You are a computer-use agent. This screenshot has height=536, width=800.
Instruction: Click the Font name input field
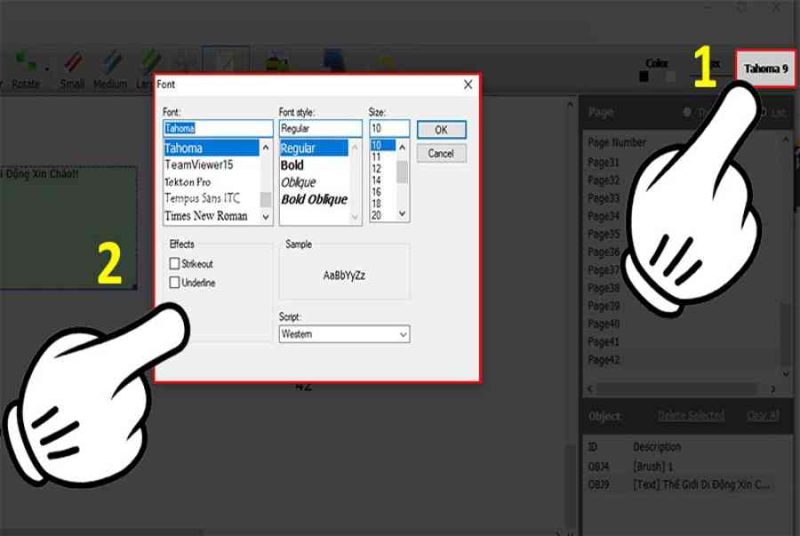click(x=218, y=128)
